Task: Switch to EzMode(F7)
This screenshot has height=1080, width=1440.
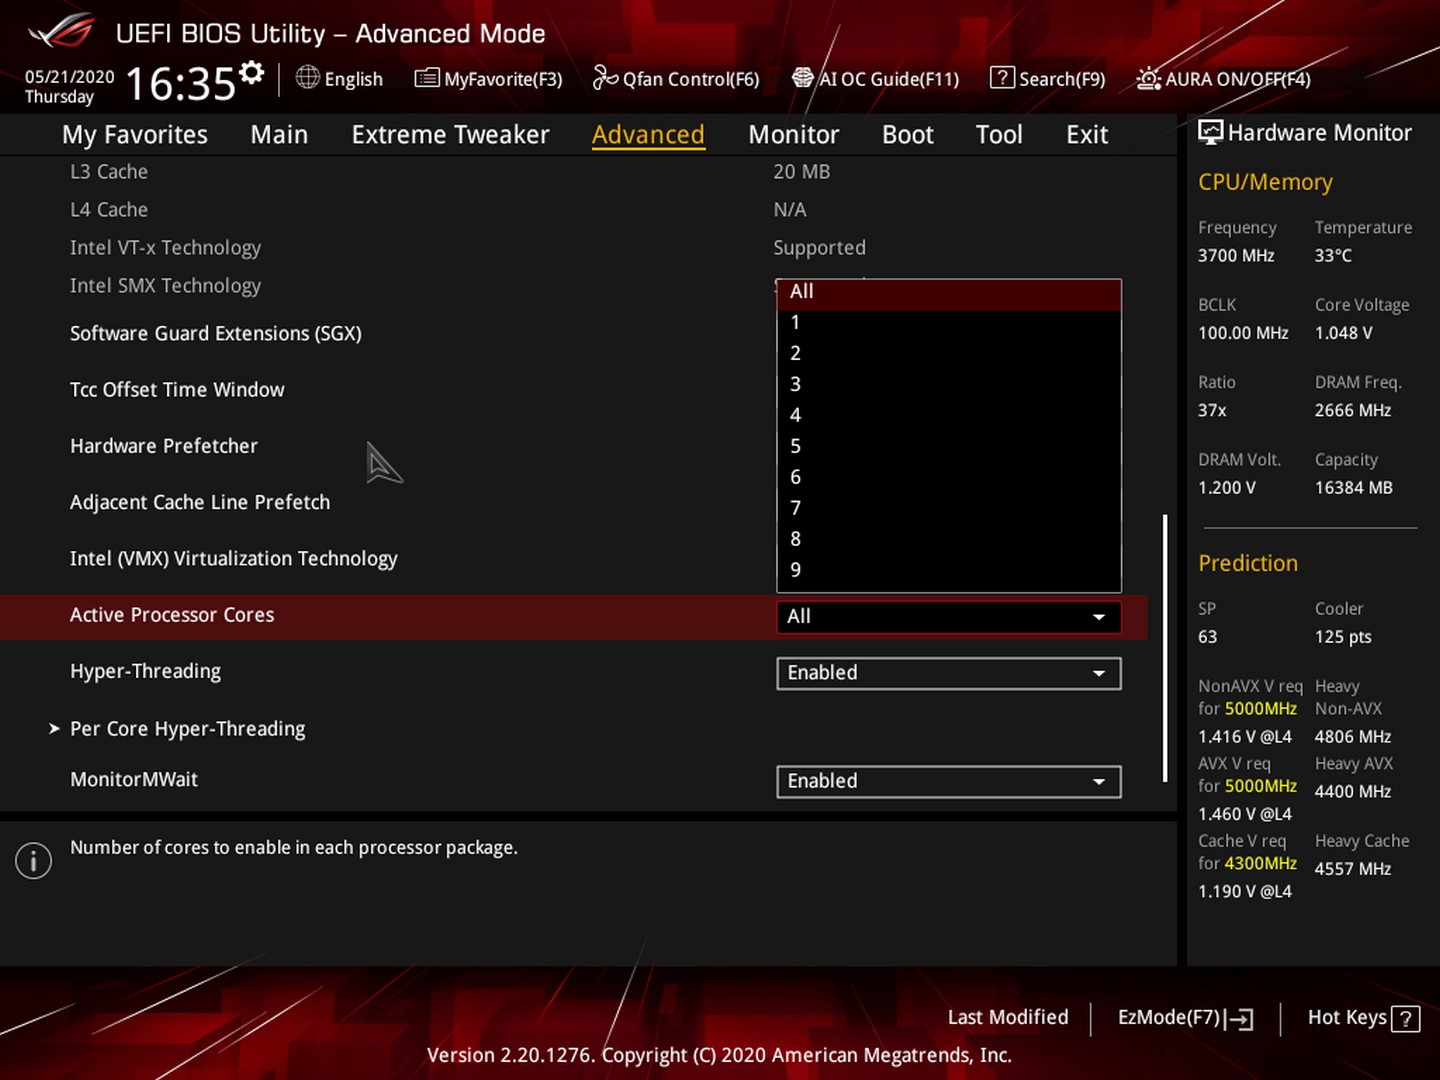Action: (x=1185, y=1018)
